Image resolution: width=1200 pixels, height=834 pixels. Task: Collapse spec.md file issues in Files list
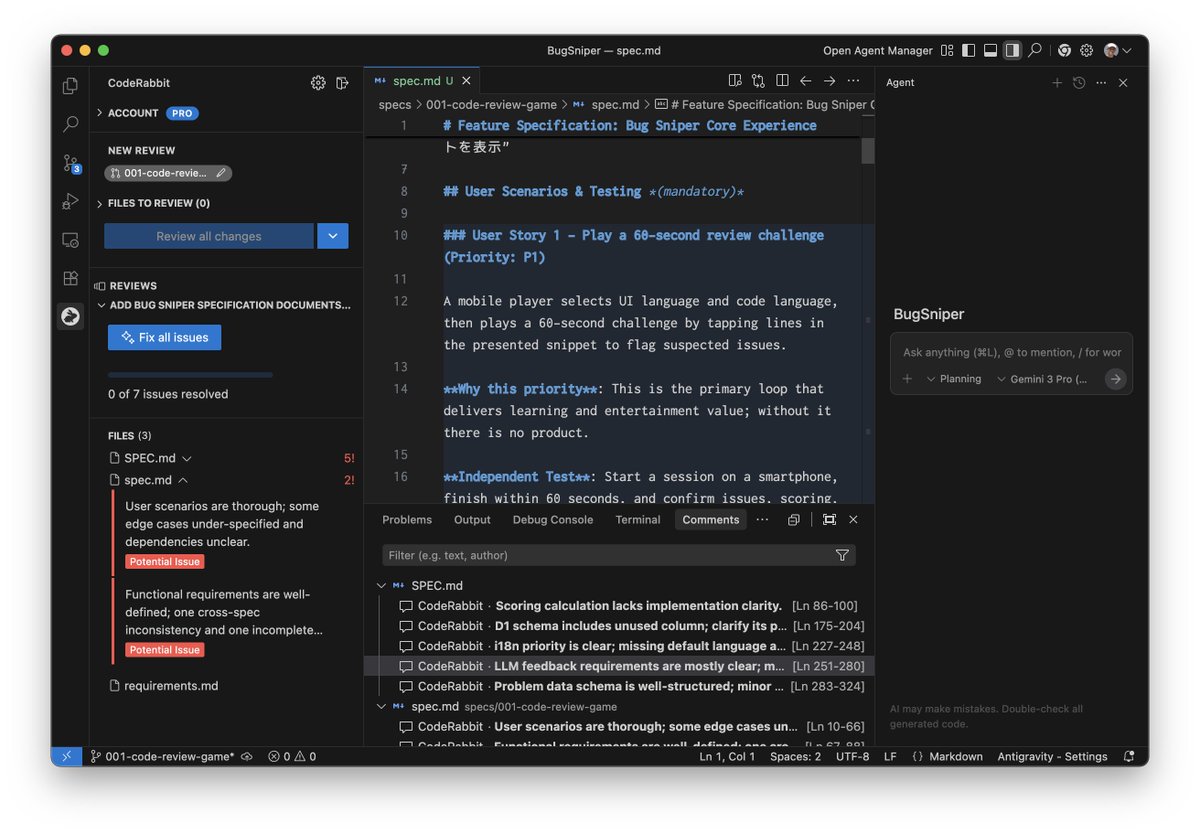click(x=182, y=480)
